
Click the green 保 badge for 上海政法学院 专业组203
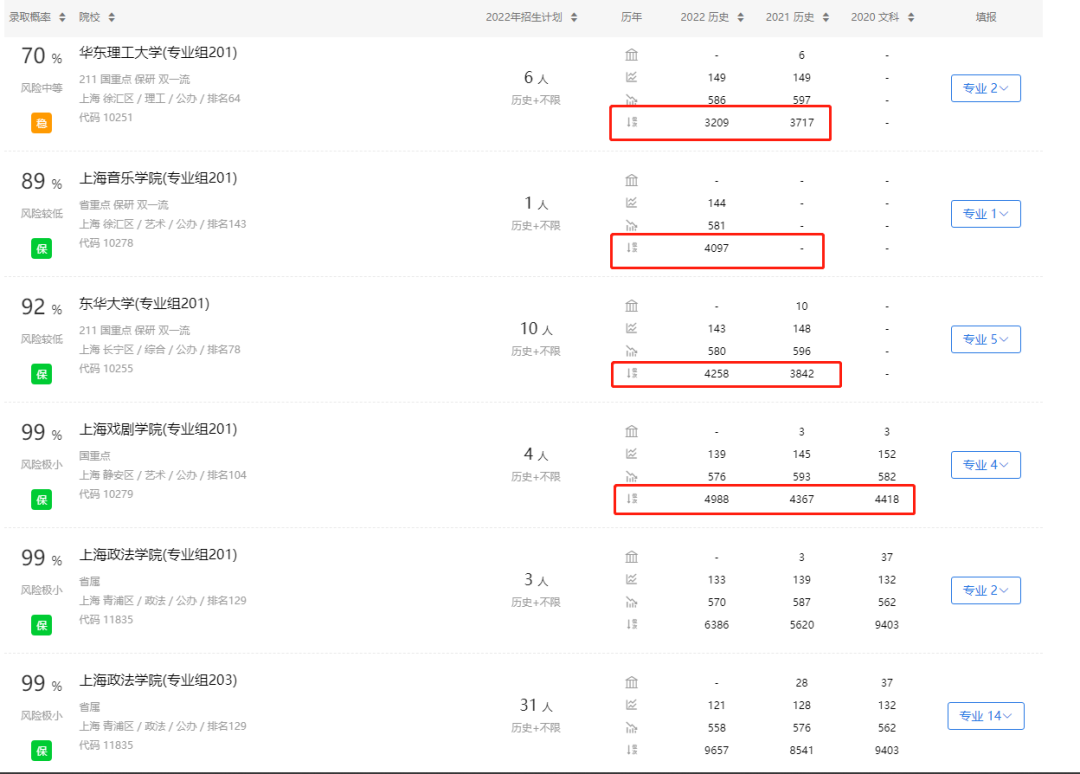41,751
